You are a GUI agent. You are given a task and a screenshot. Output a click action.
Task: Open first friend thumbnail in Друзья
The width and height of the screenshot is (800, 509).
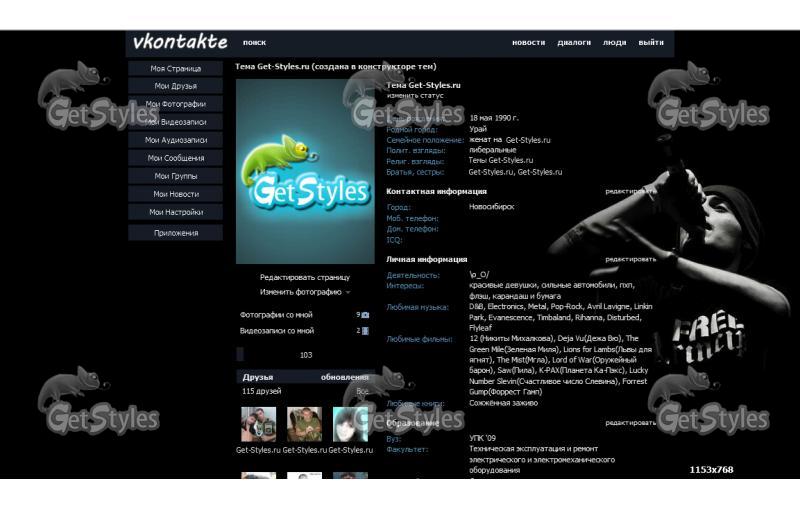point(258,424)
